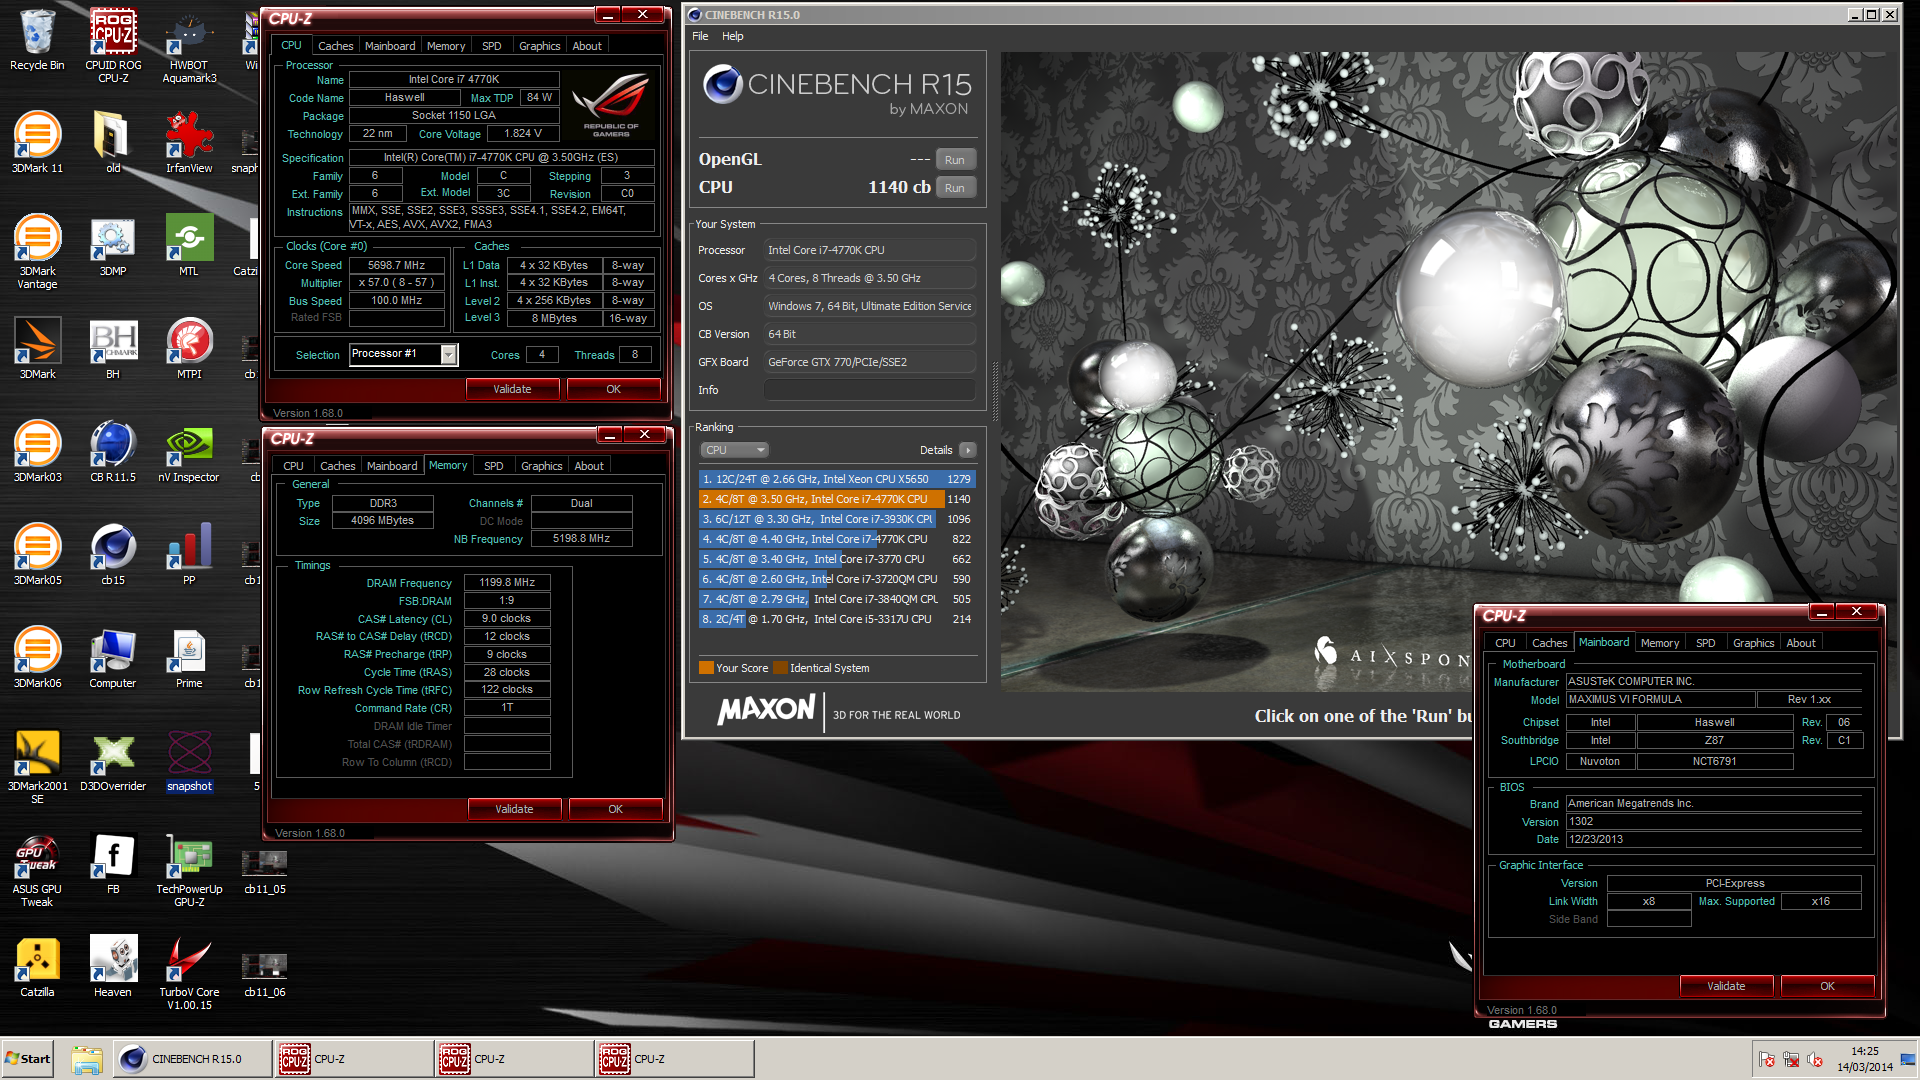The height and width of the screenshot is (1080, 1920).
Task: Switch to Mainboard tab in top CPU-Z window
Action: (390, 46)
